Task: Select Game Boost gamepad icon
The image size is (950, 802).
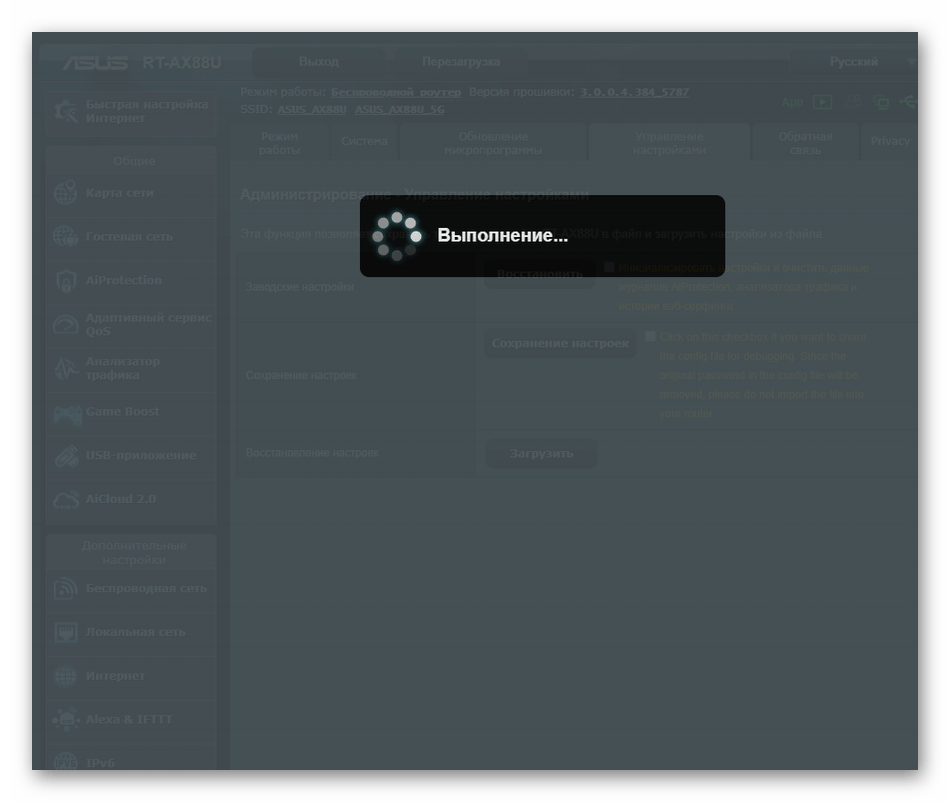Action: pyautogui.click(x=67, y=413)
